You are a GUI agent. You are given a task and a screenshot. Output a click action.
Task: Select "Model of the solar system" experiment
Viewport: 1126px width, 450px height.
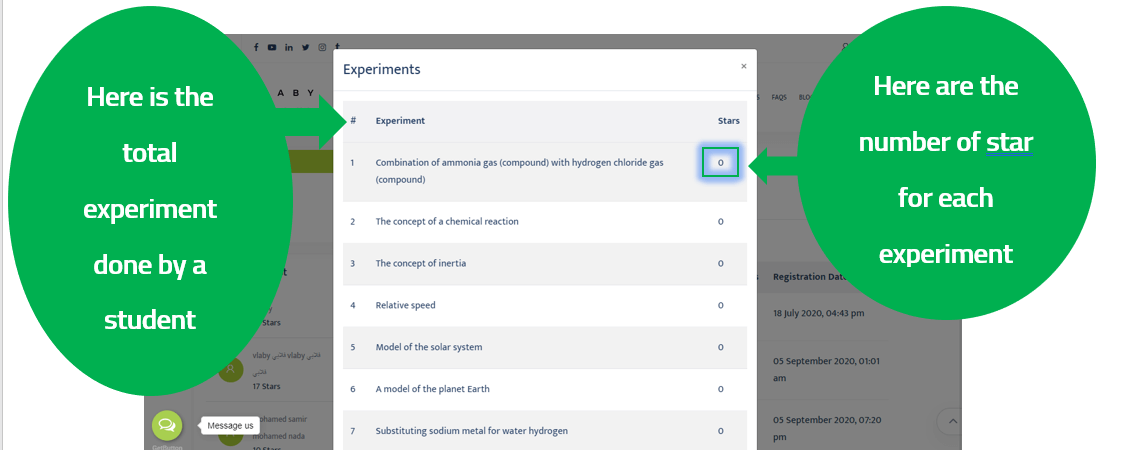pos(428,347)
